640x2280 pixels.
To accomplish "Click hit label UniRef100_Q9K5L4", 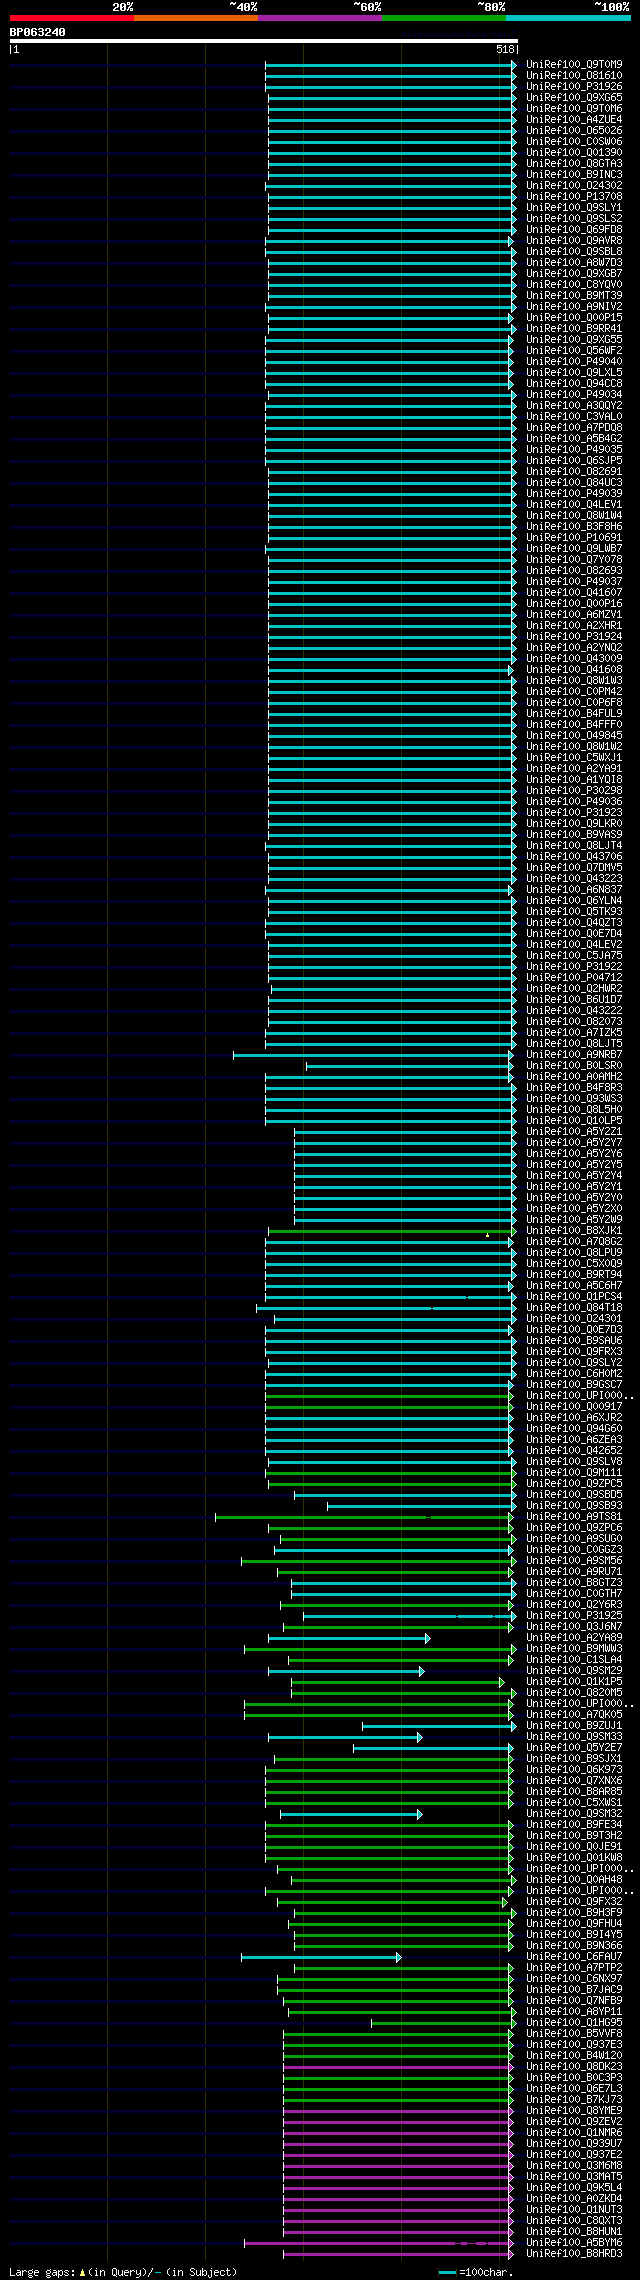I will pyautogui.click(x=574, y=2188).
